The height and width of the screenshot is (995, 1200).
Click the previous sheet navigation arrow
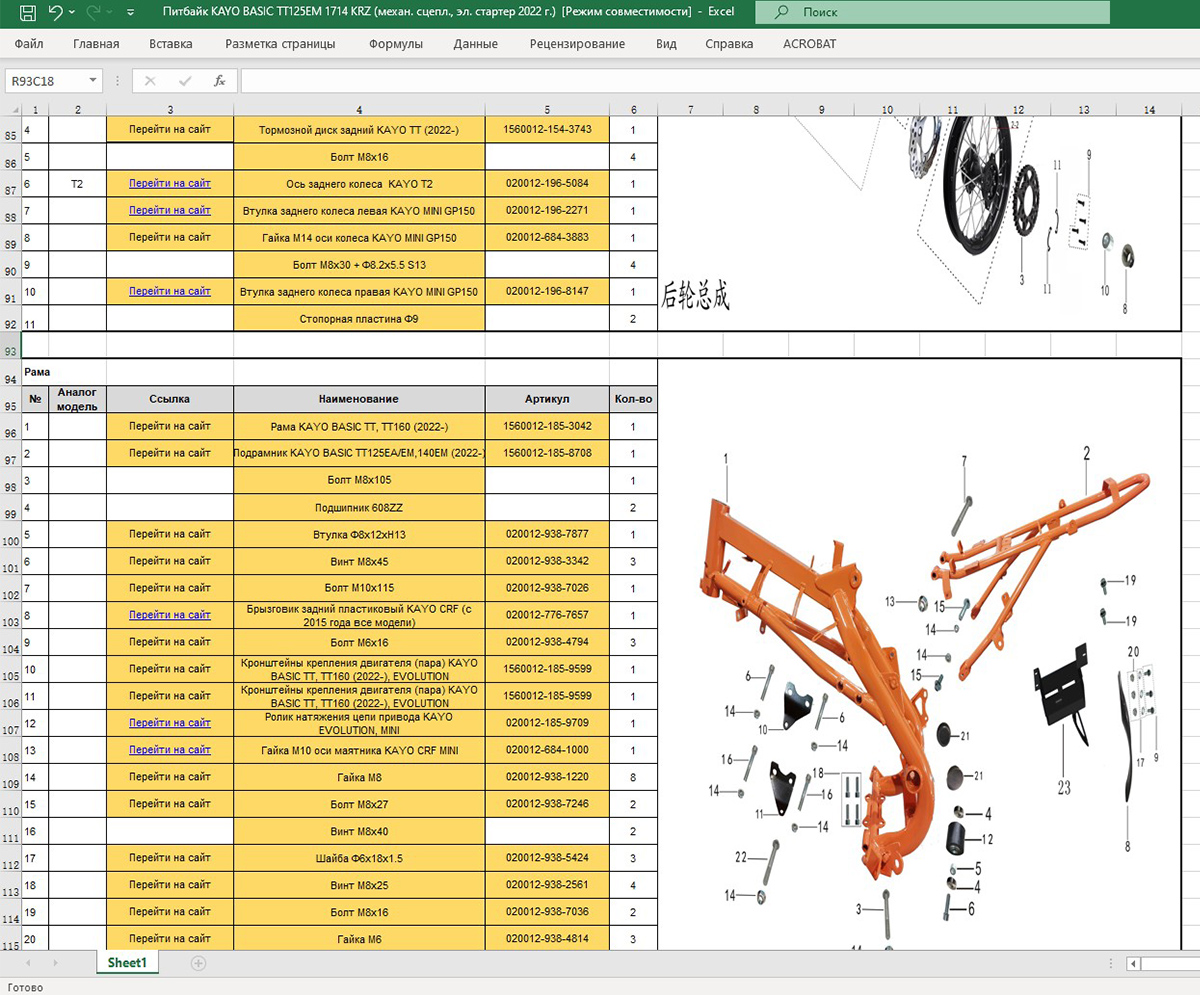pos(30,963)
